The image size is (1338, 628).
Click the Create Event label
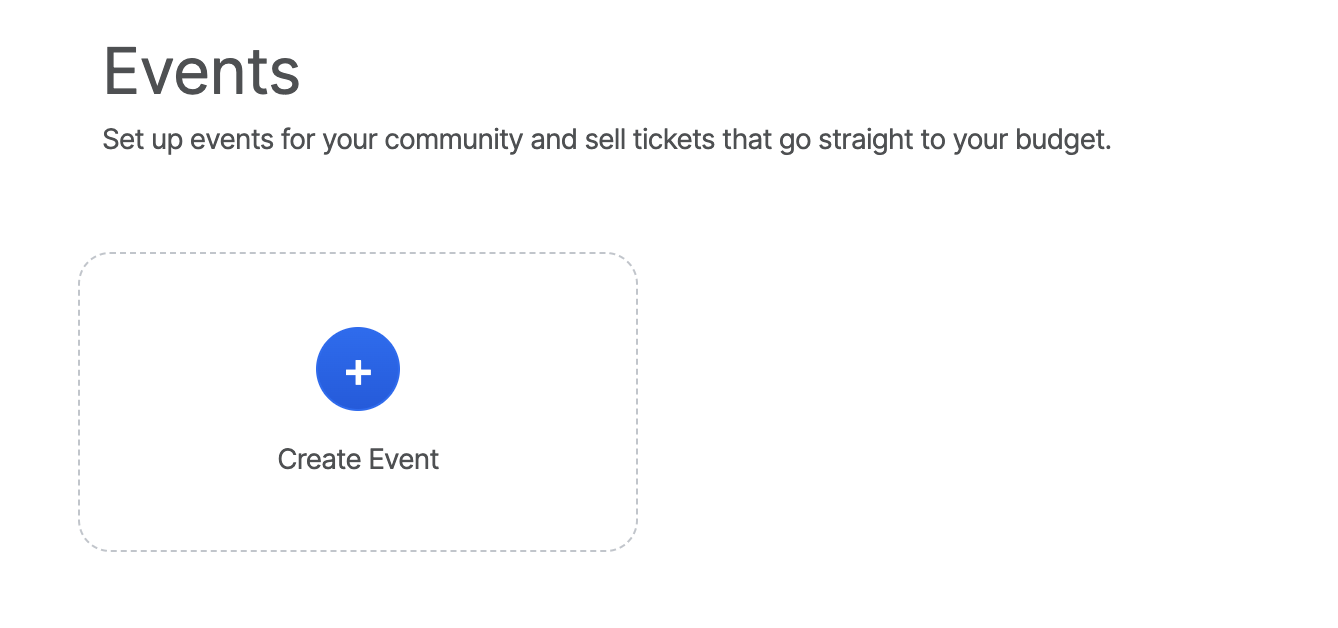(358, 459)
